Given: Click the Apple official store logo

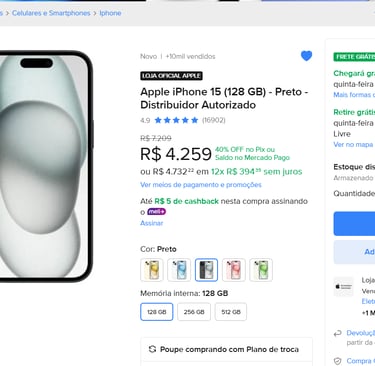Looking at the screenshot, I should click(343, 286).
